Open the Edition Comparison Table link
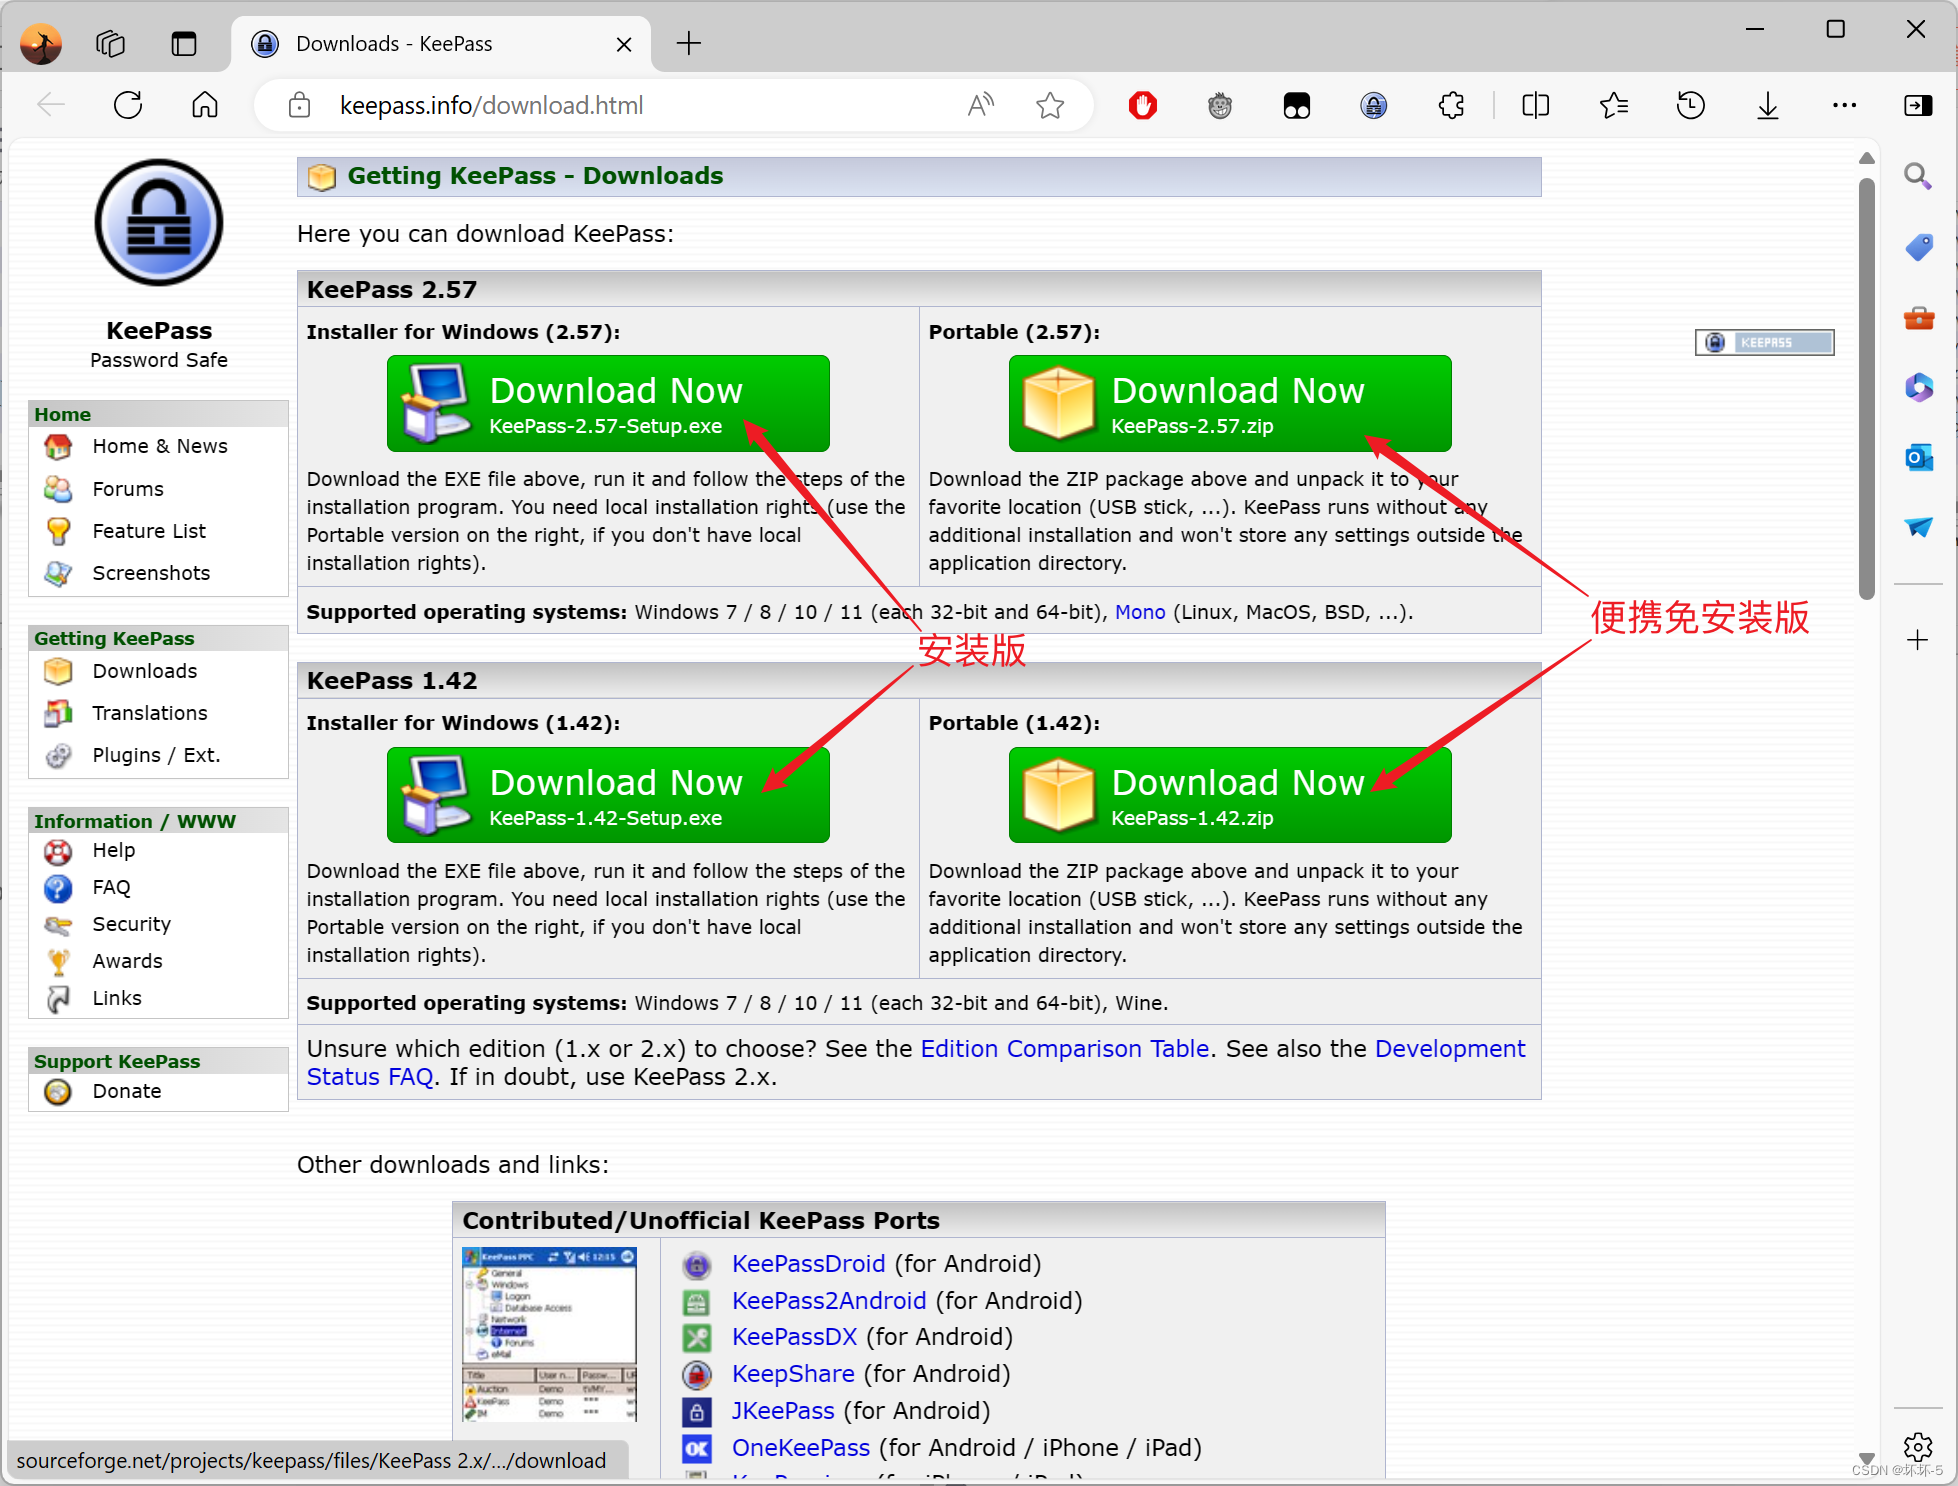This screenshot has height=1486, width=1958. pyautogui.click(x=1065, y=1048)
